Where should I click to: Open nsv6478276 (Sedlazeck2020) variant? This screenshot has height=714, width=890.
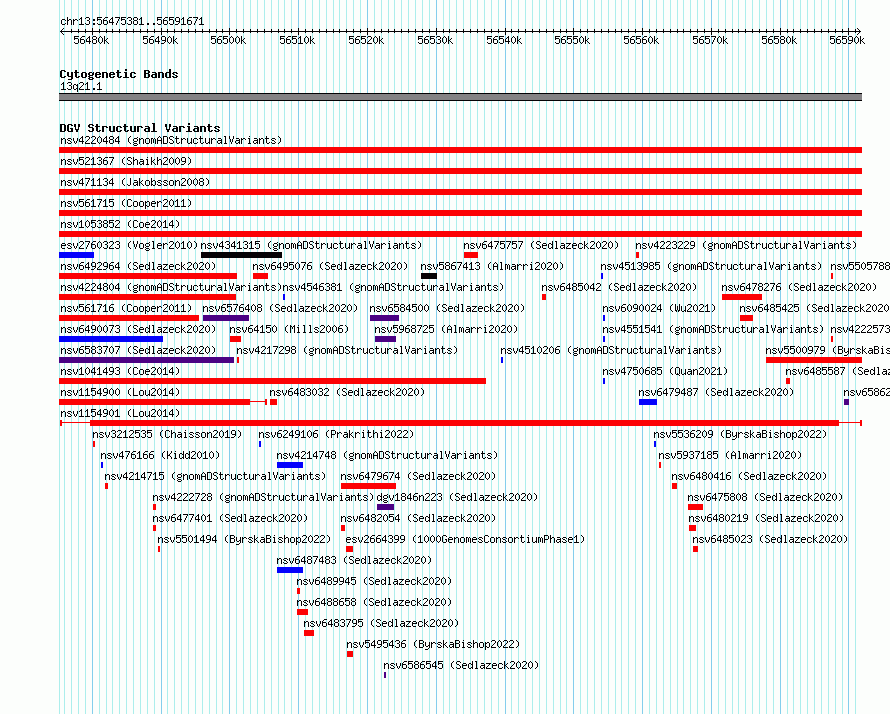[799, 287]
